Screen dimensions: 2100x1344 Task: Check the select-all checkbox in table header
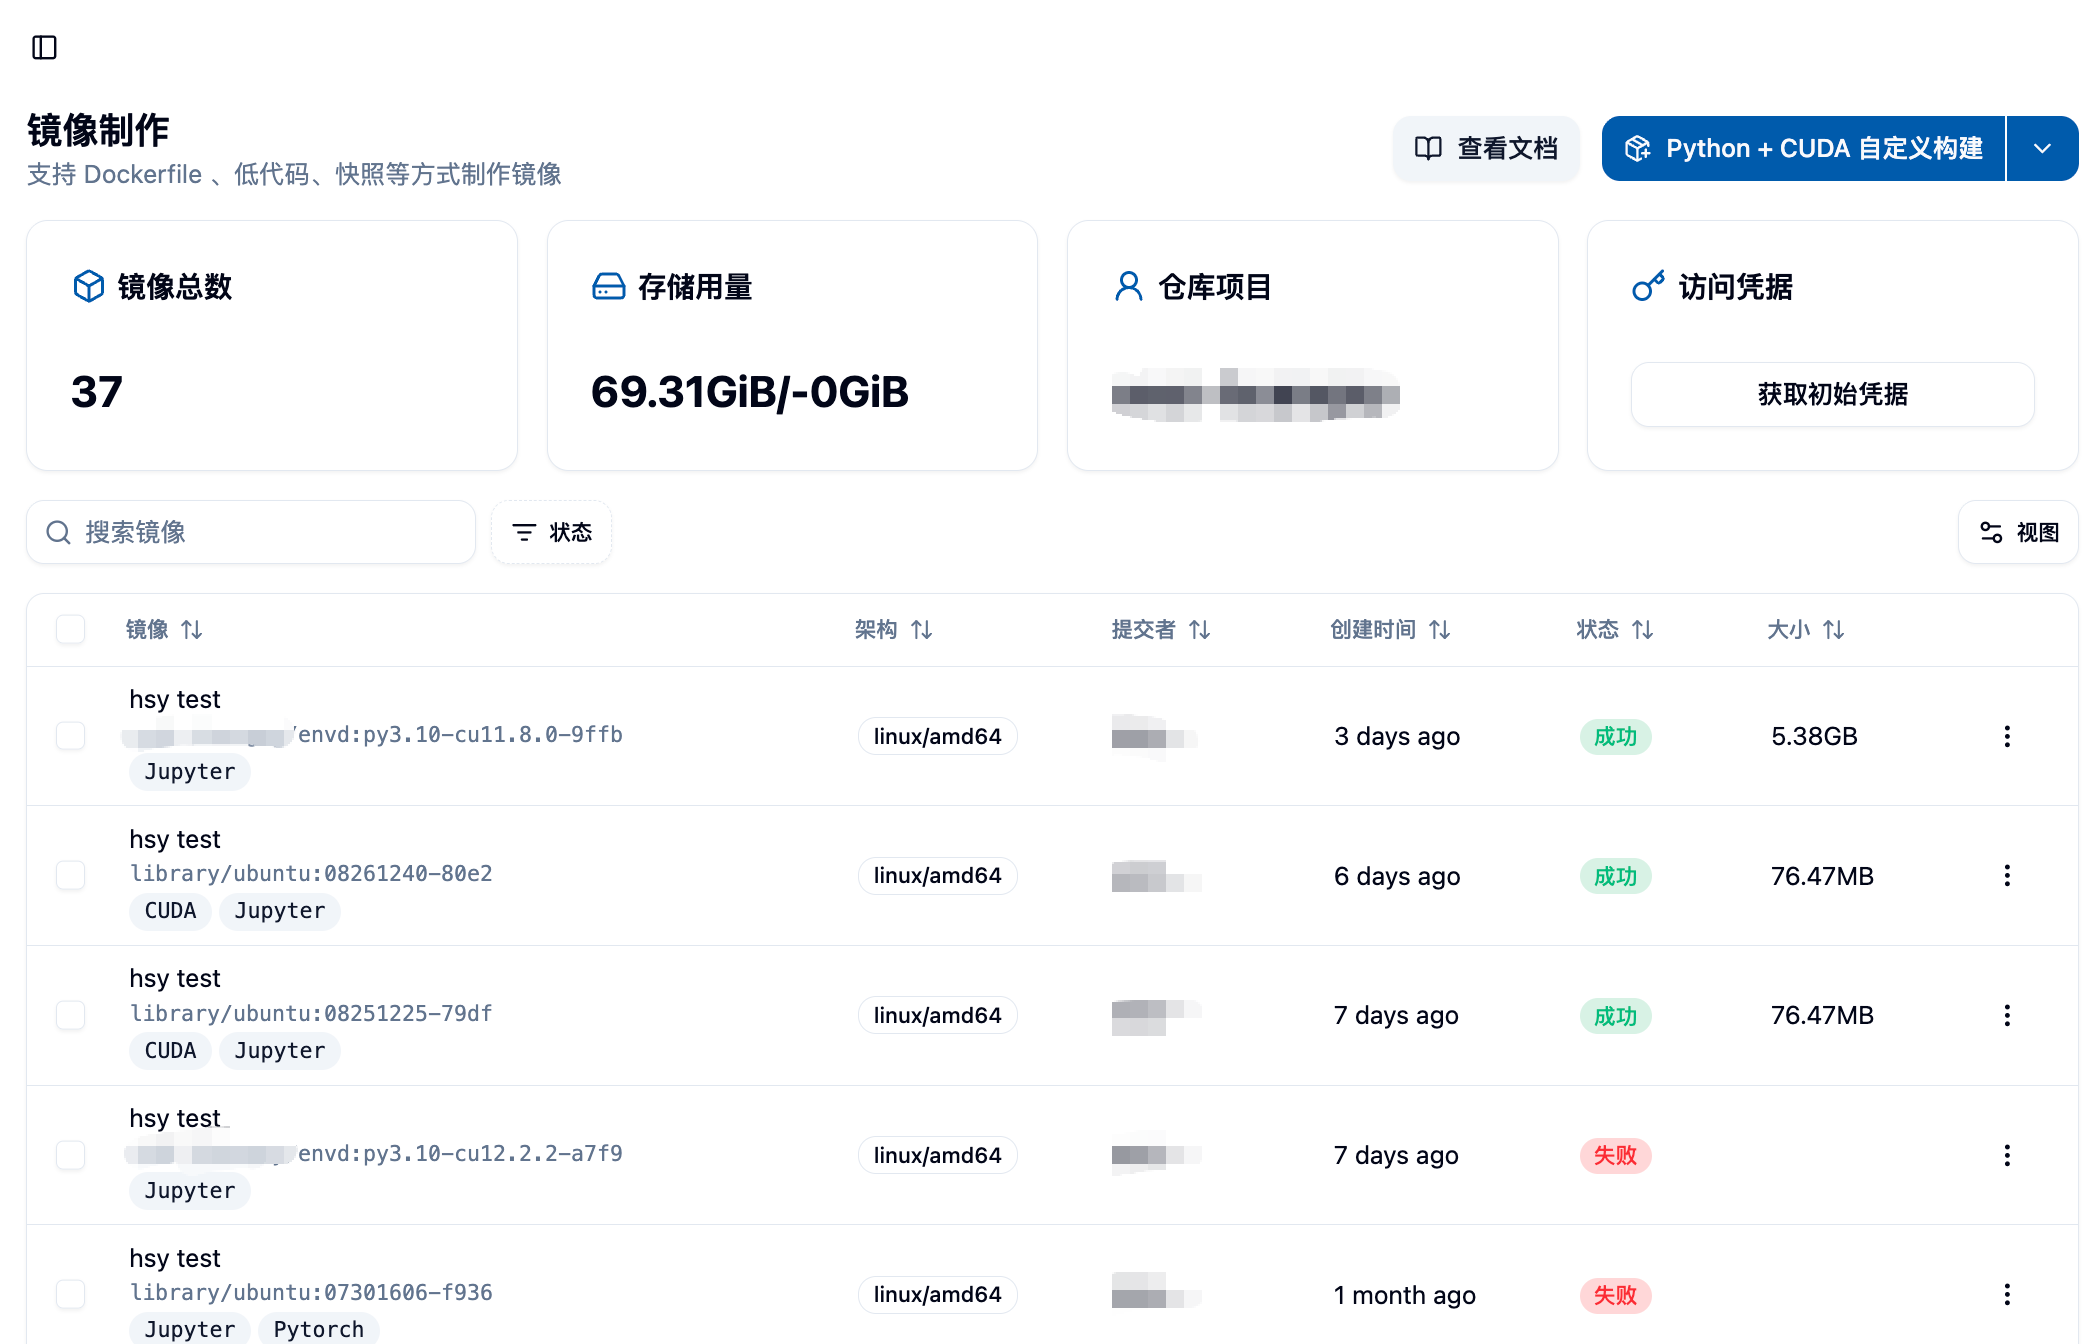click(x=71, y=630)
